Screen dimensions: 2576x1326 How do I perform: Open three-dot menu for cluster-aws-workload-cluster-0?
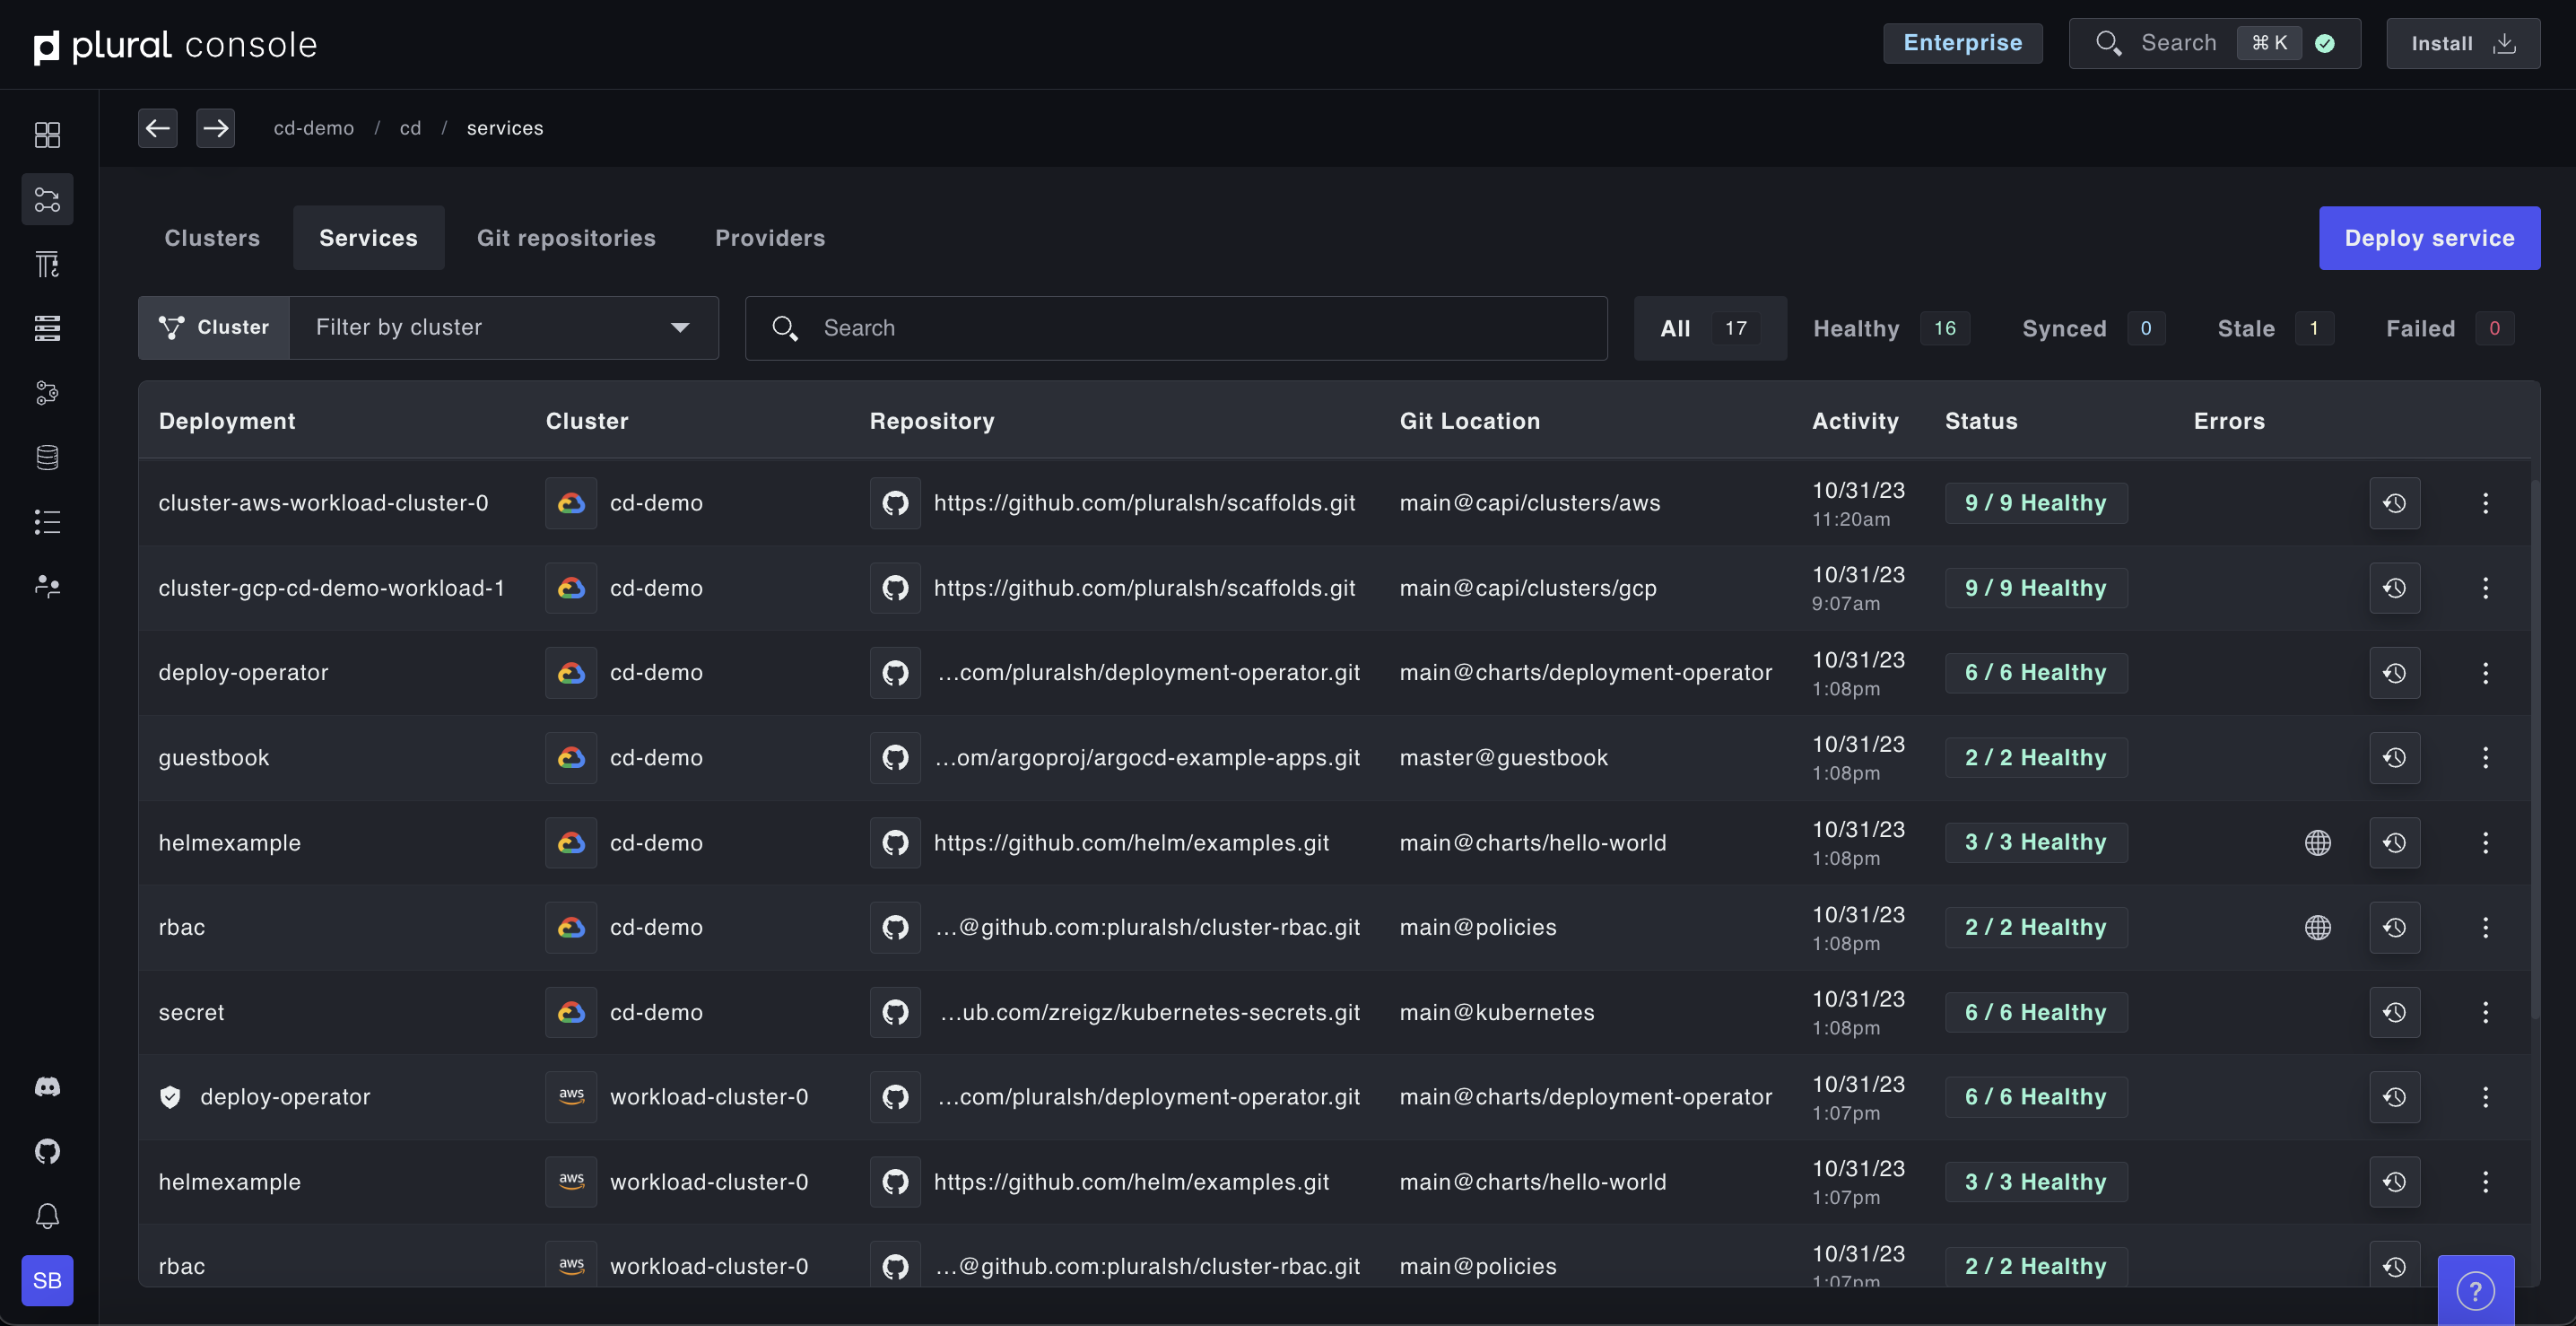pos(2485,503)
